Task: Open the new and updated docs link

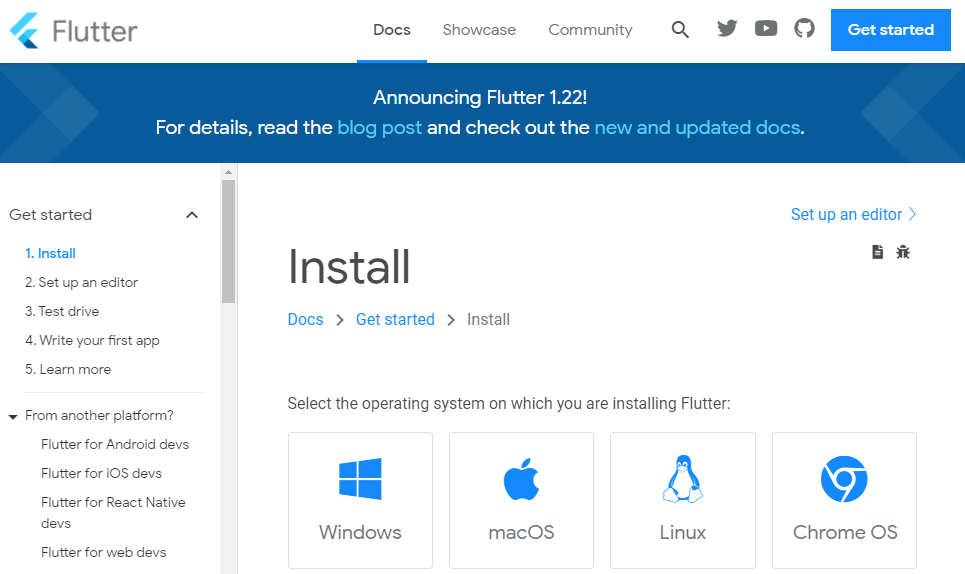Action: pos(697,127)
